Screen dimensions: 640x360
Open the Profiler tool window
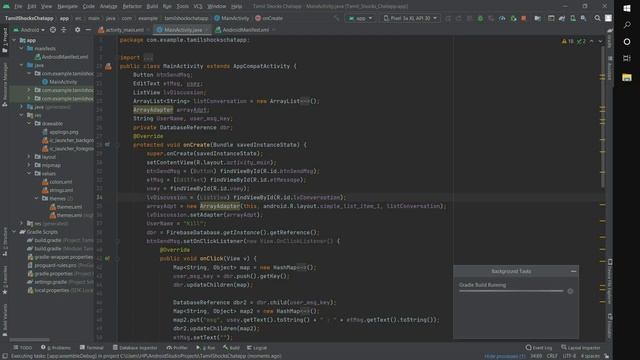coord(177,348)
